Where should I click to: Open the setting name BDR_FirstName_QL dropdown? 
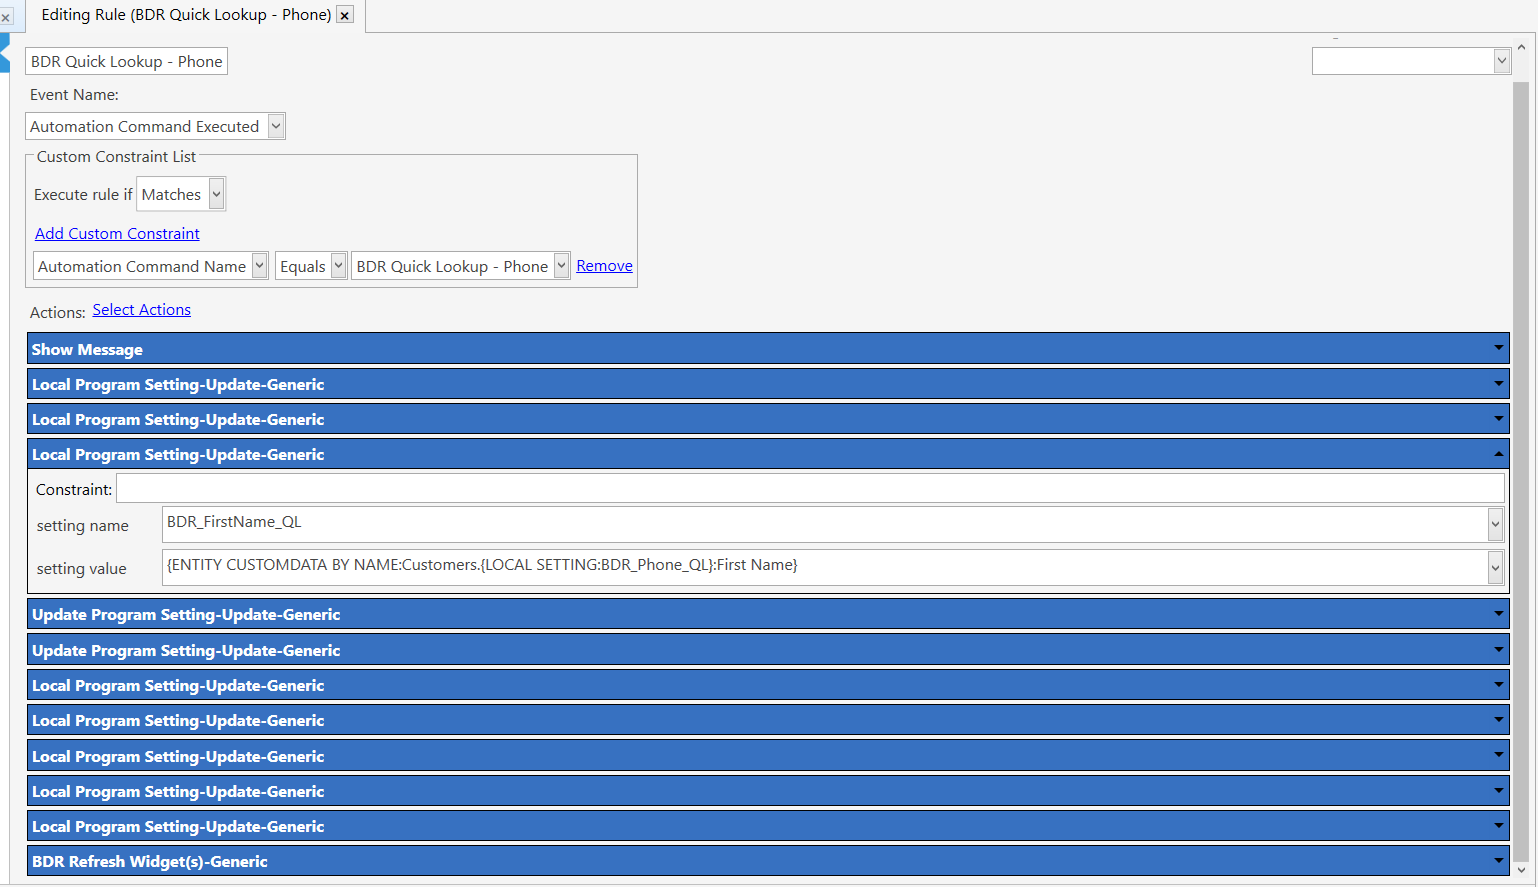tap(1495, 524)
